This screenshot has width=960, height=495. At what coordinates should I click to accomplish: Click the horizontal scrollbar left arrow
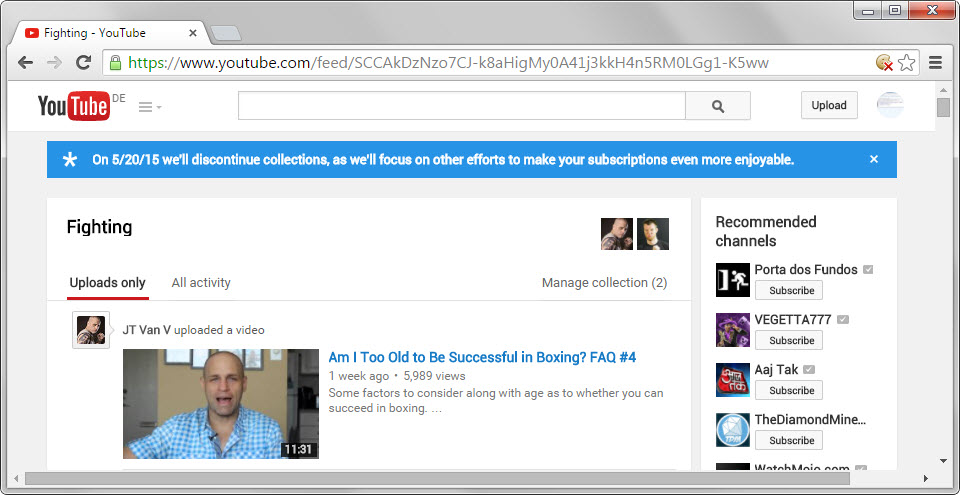click(x=16, y=478)
